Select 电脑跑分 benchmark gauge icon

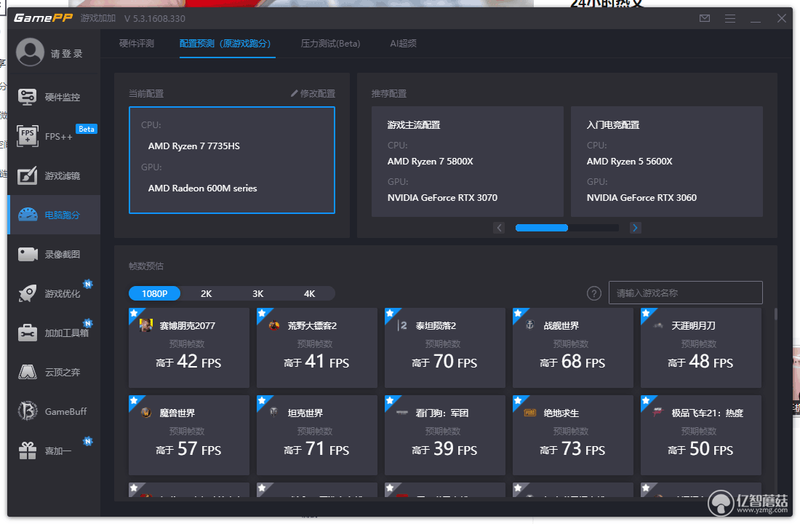28,215
